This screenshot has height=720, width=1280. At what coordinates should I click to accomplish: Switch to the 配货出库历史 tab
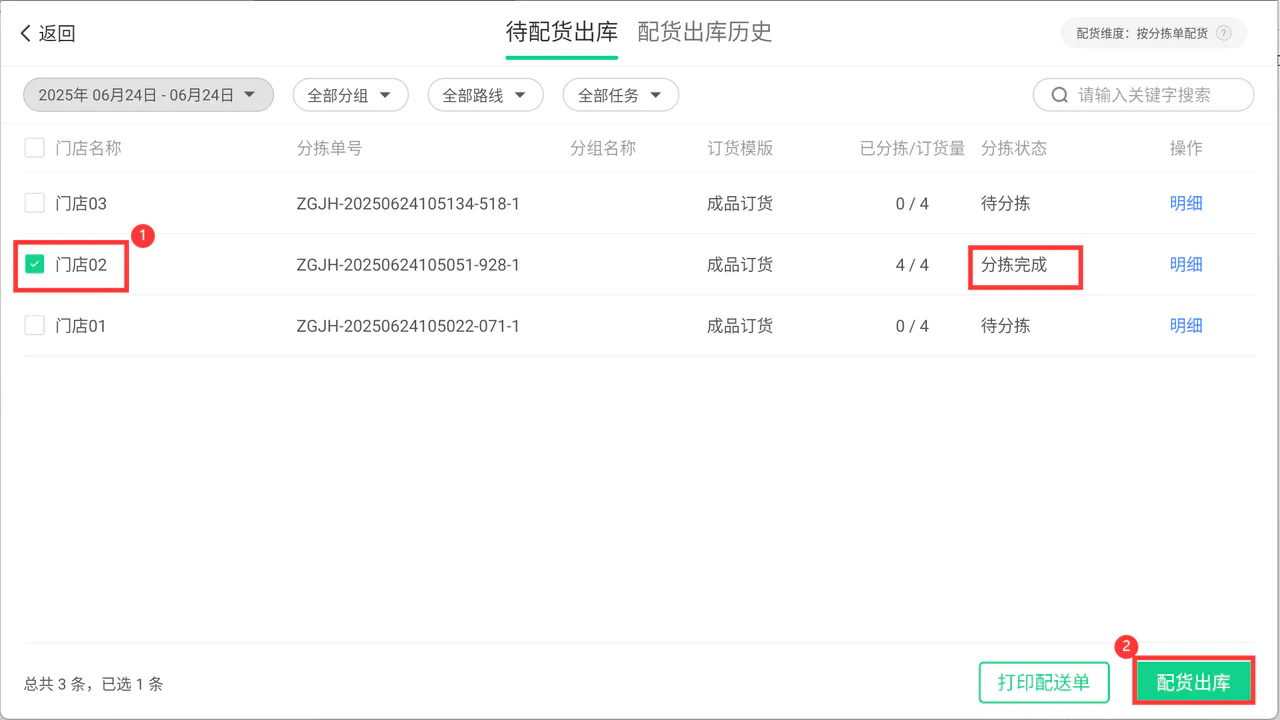(705, 32)
